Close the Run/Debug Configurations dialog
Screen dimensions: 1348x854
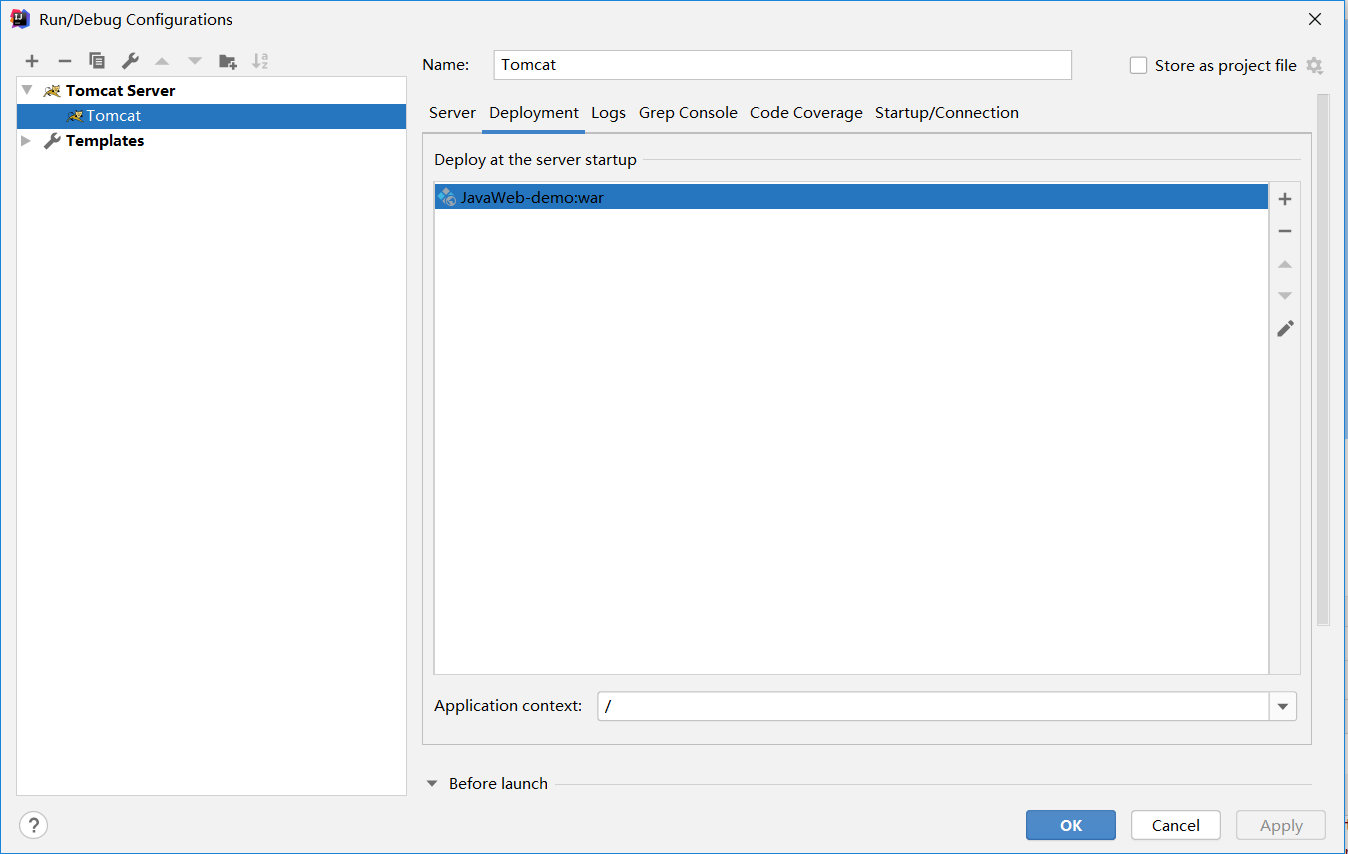tap(1315, 19)
